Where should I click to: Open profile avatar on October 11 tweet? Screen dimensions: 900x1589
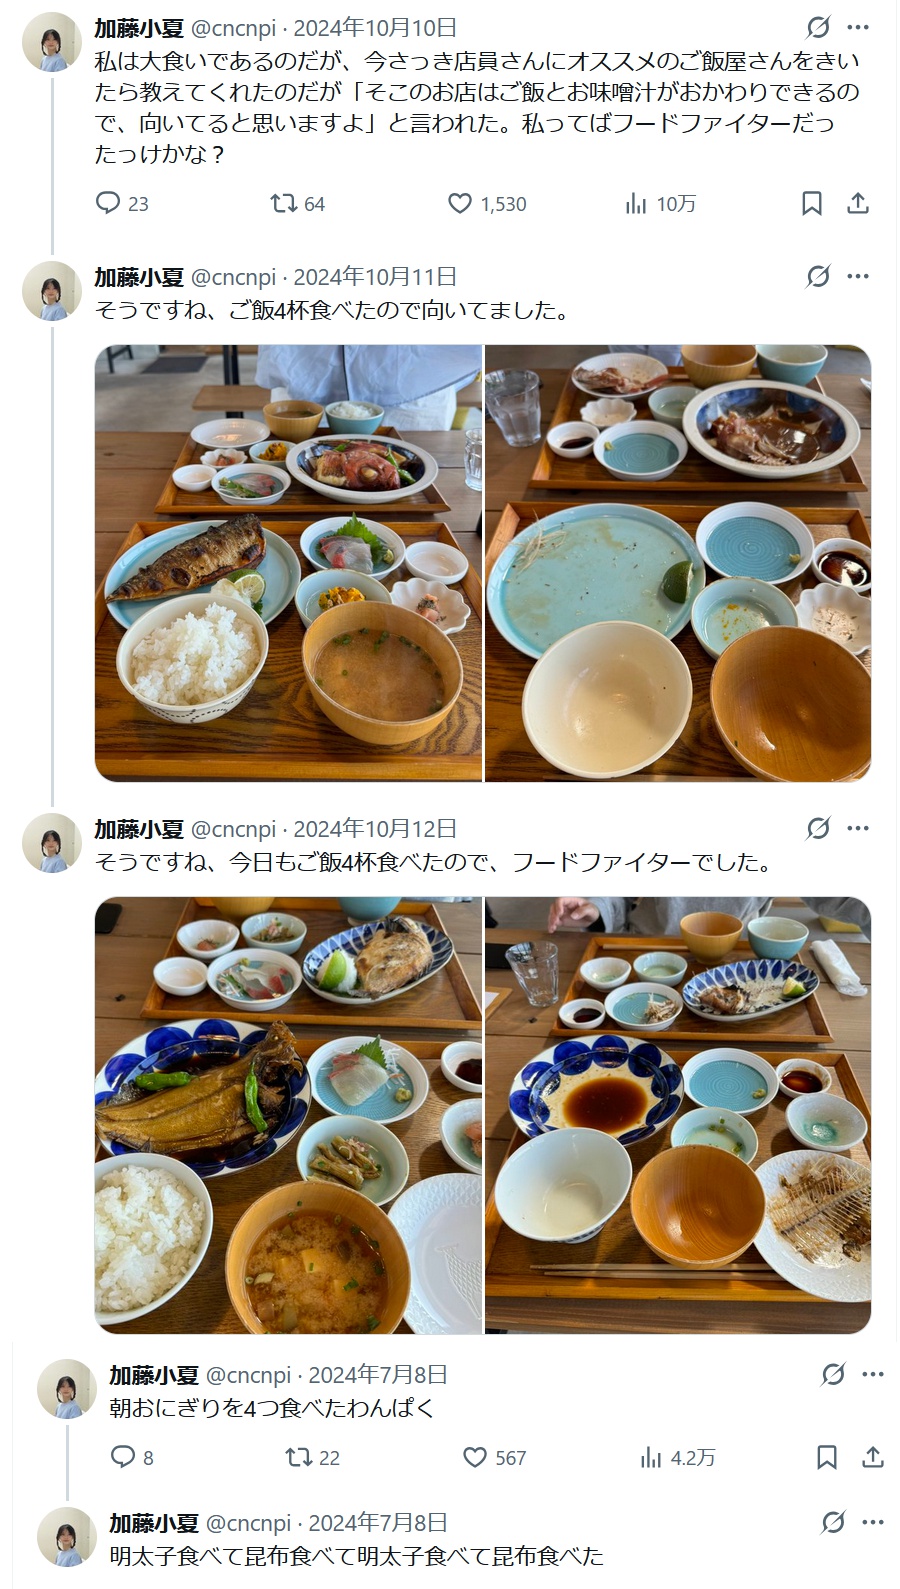[x=52, y=291]
